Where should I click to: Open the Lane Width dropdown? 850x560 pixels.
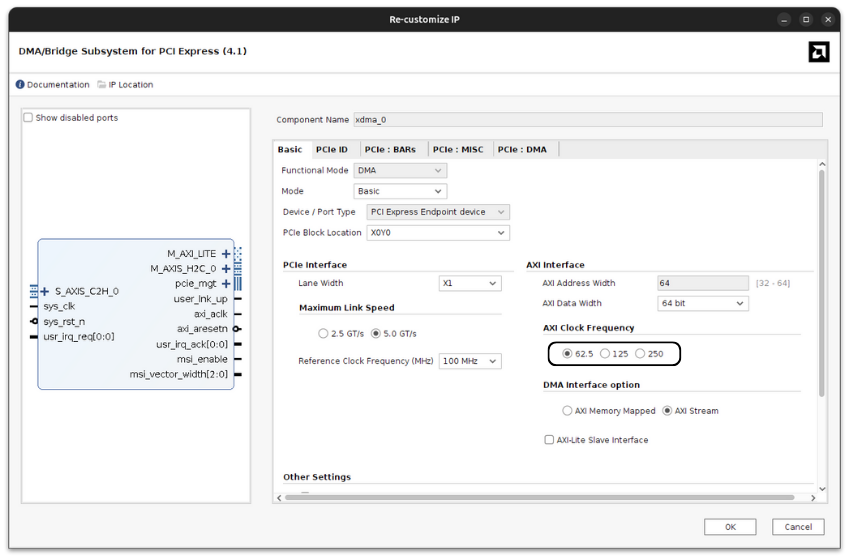[x=470, y=284]
